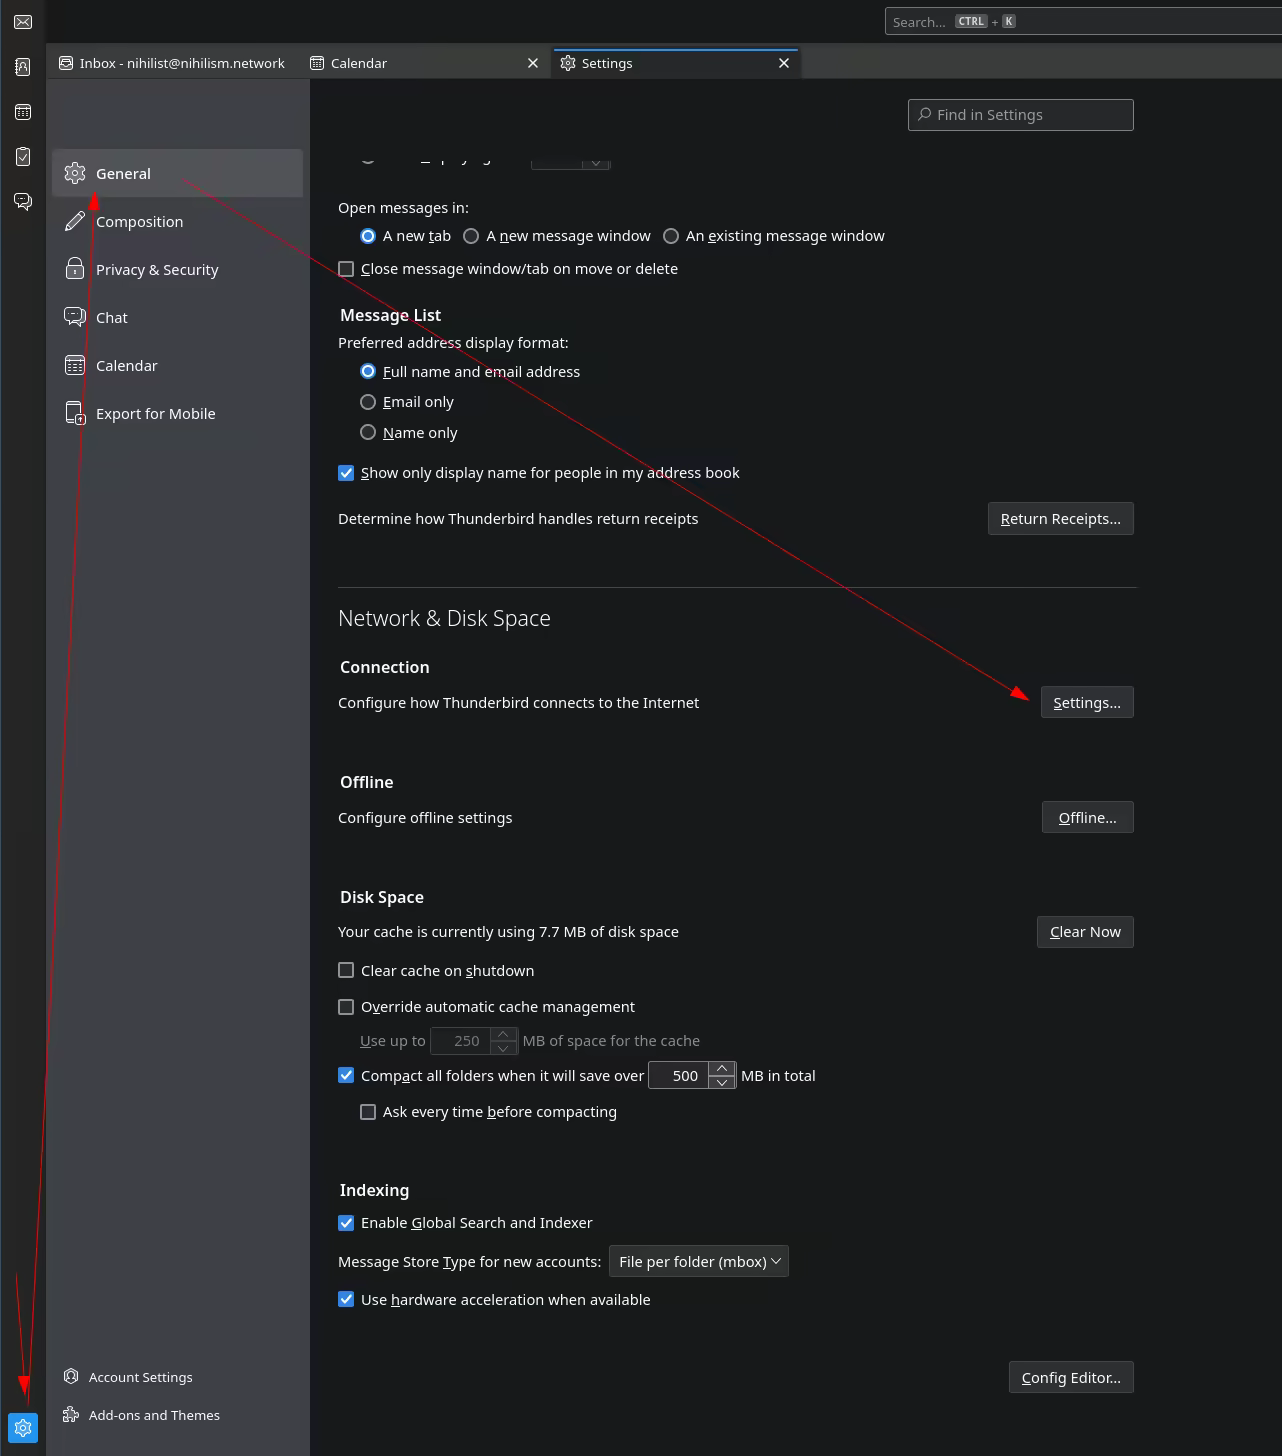The image size is (1282, 1456).
Task: Expand the Message Store Type dropdown
Action: (698, 1262)
